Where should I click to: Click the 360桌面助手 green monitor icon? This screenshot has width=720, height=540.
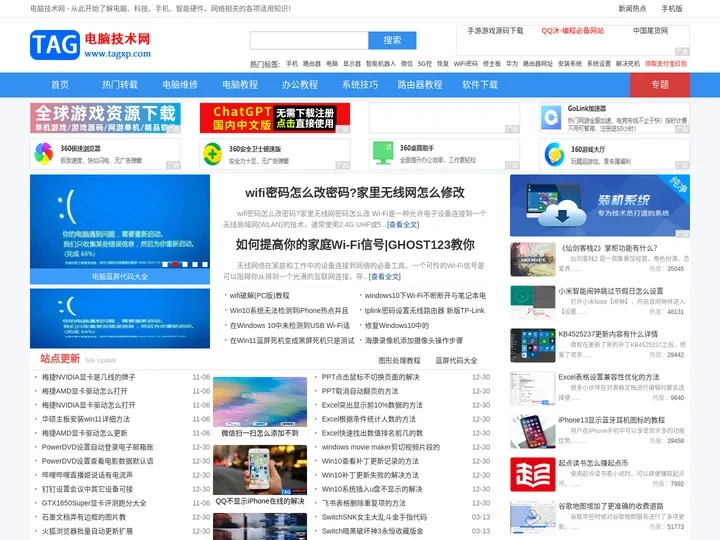coord(383,153)
